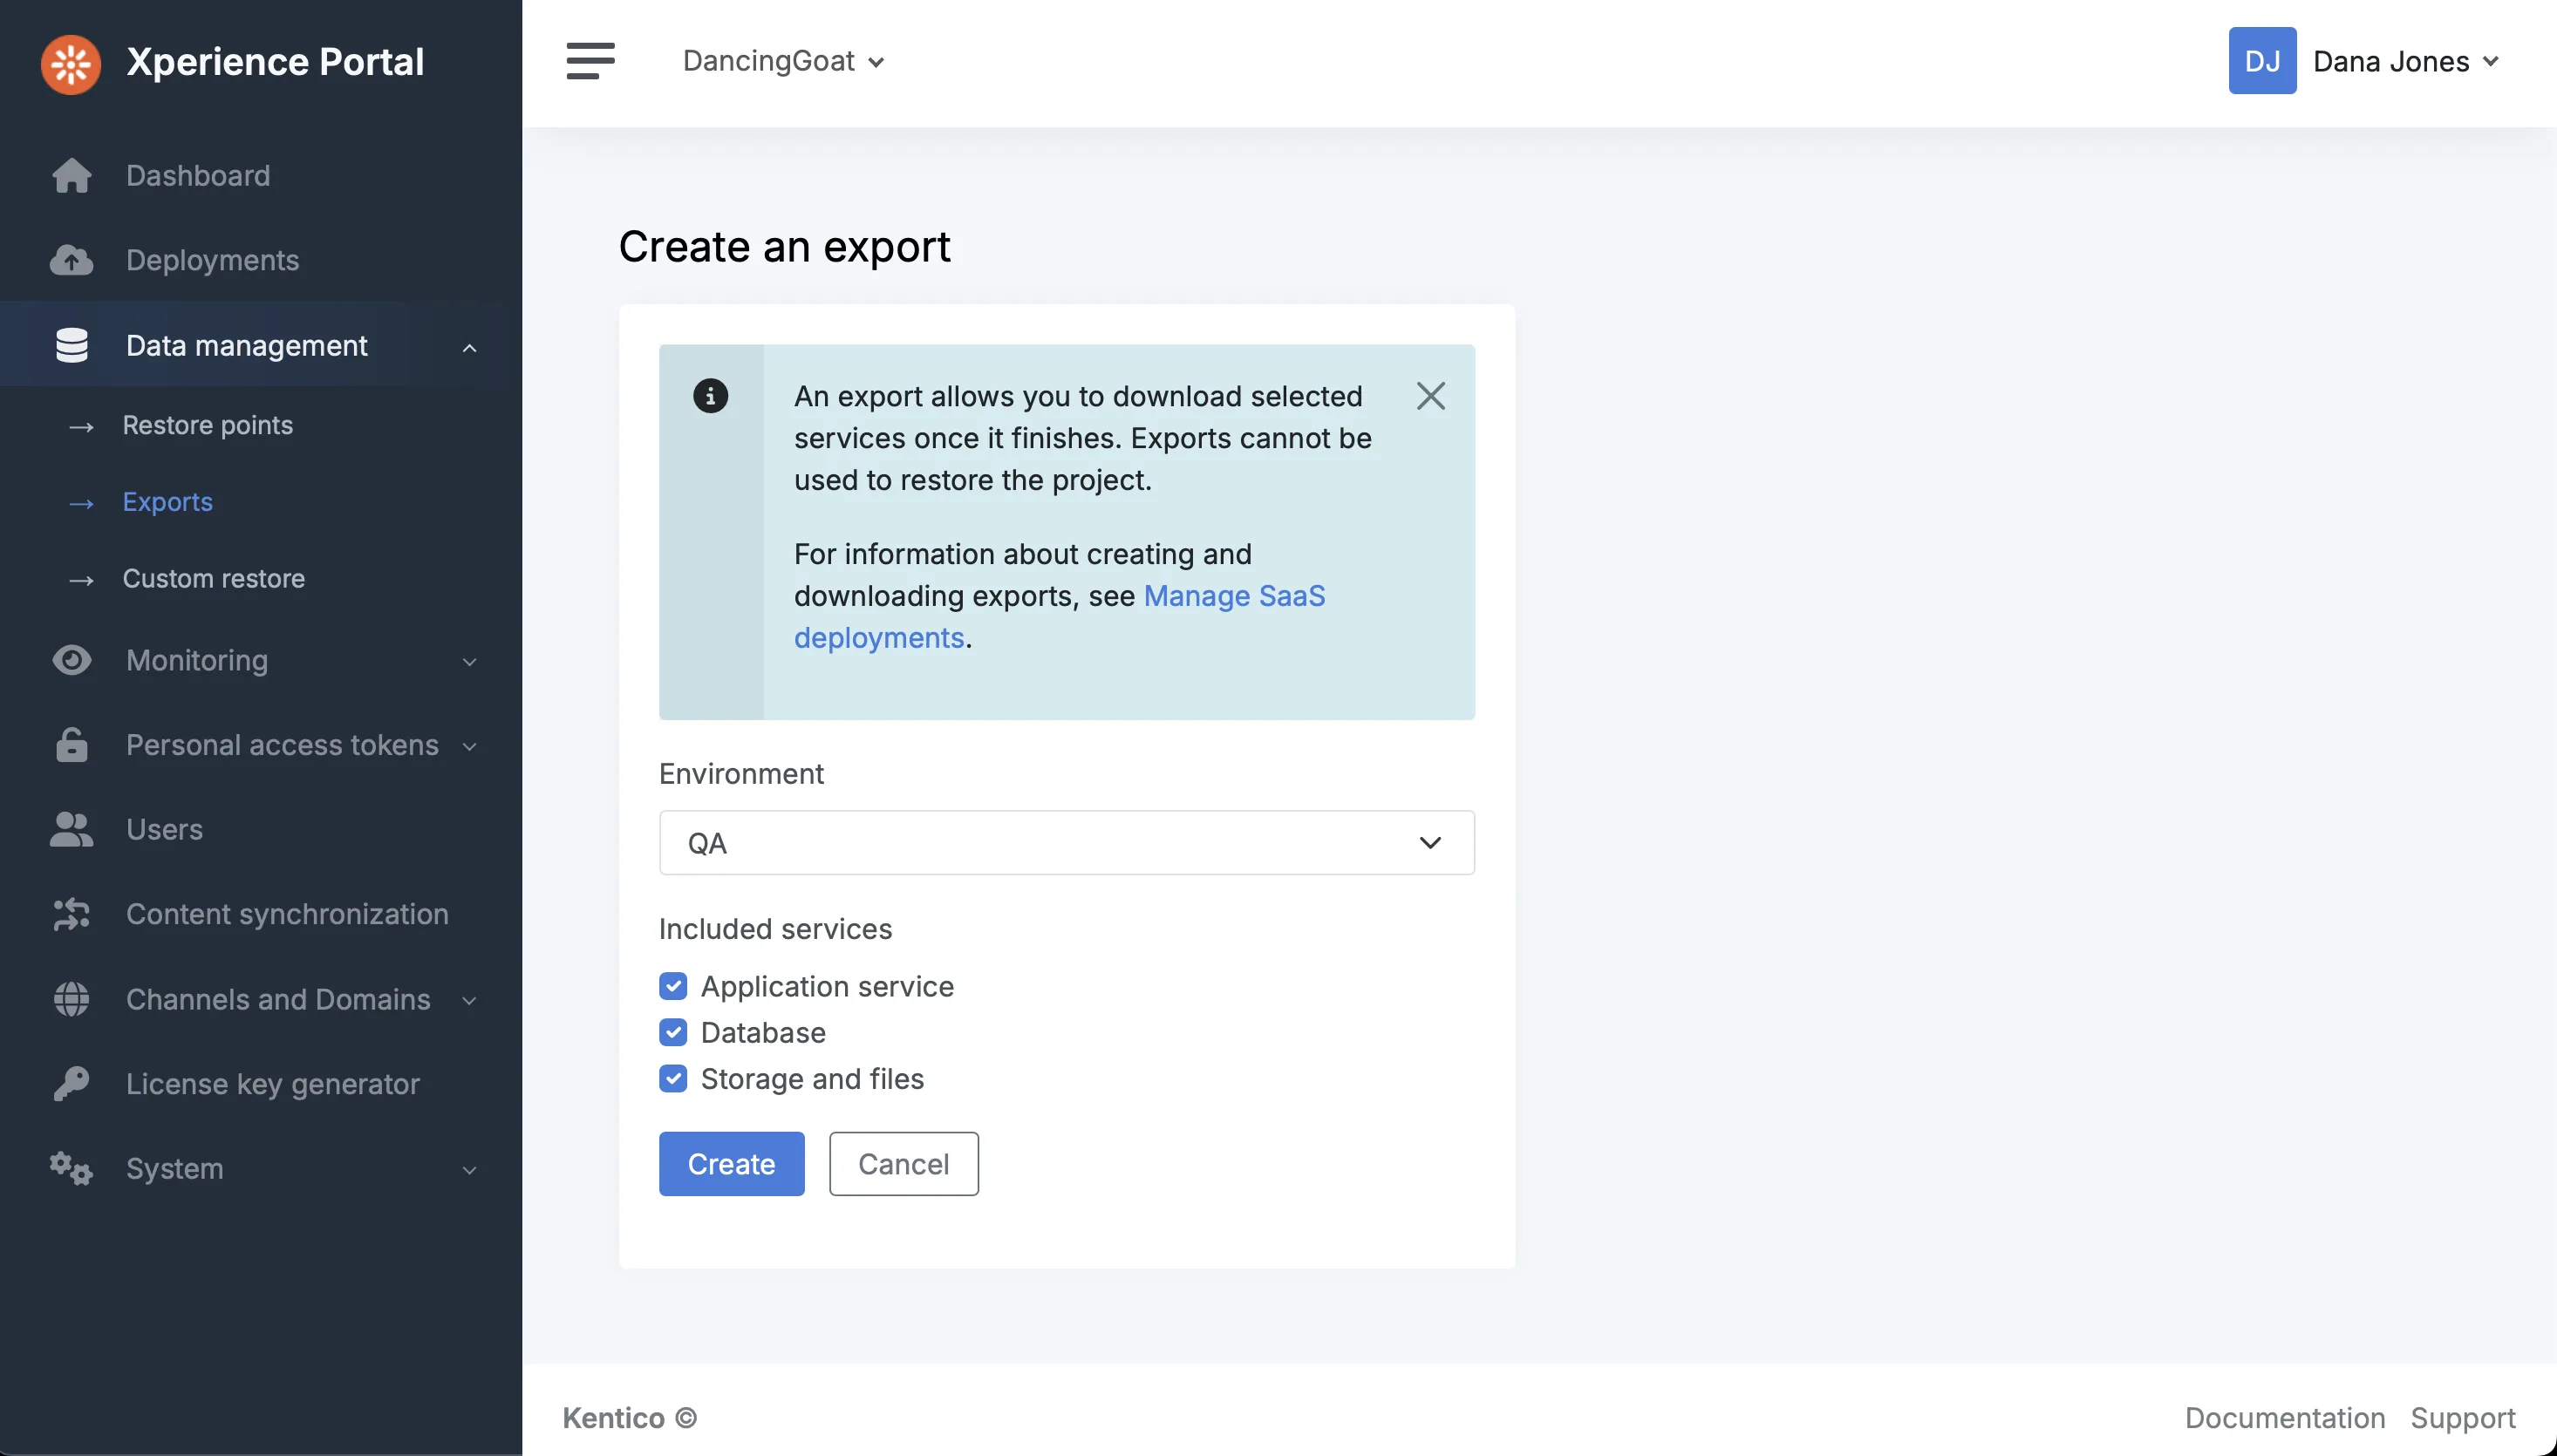
Task: Click the Users people icon
Action: coord(71,830)
